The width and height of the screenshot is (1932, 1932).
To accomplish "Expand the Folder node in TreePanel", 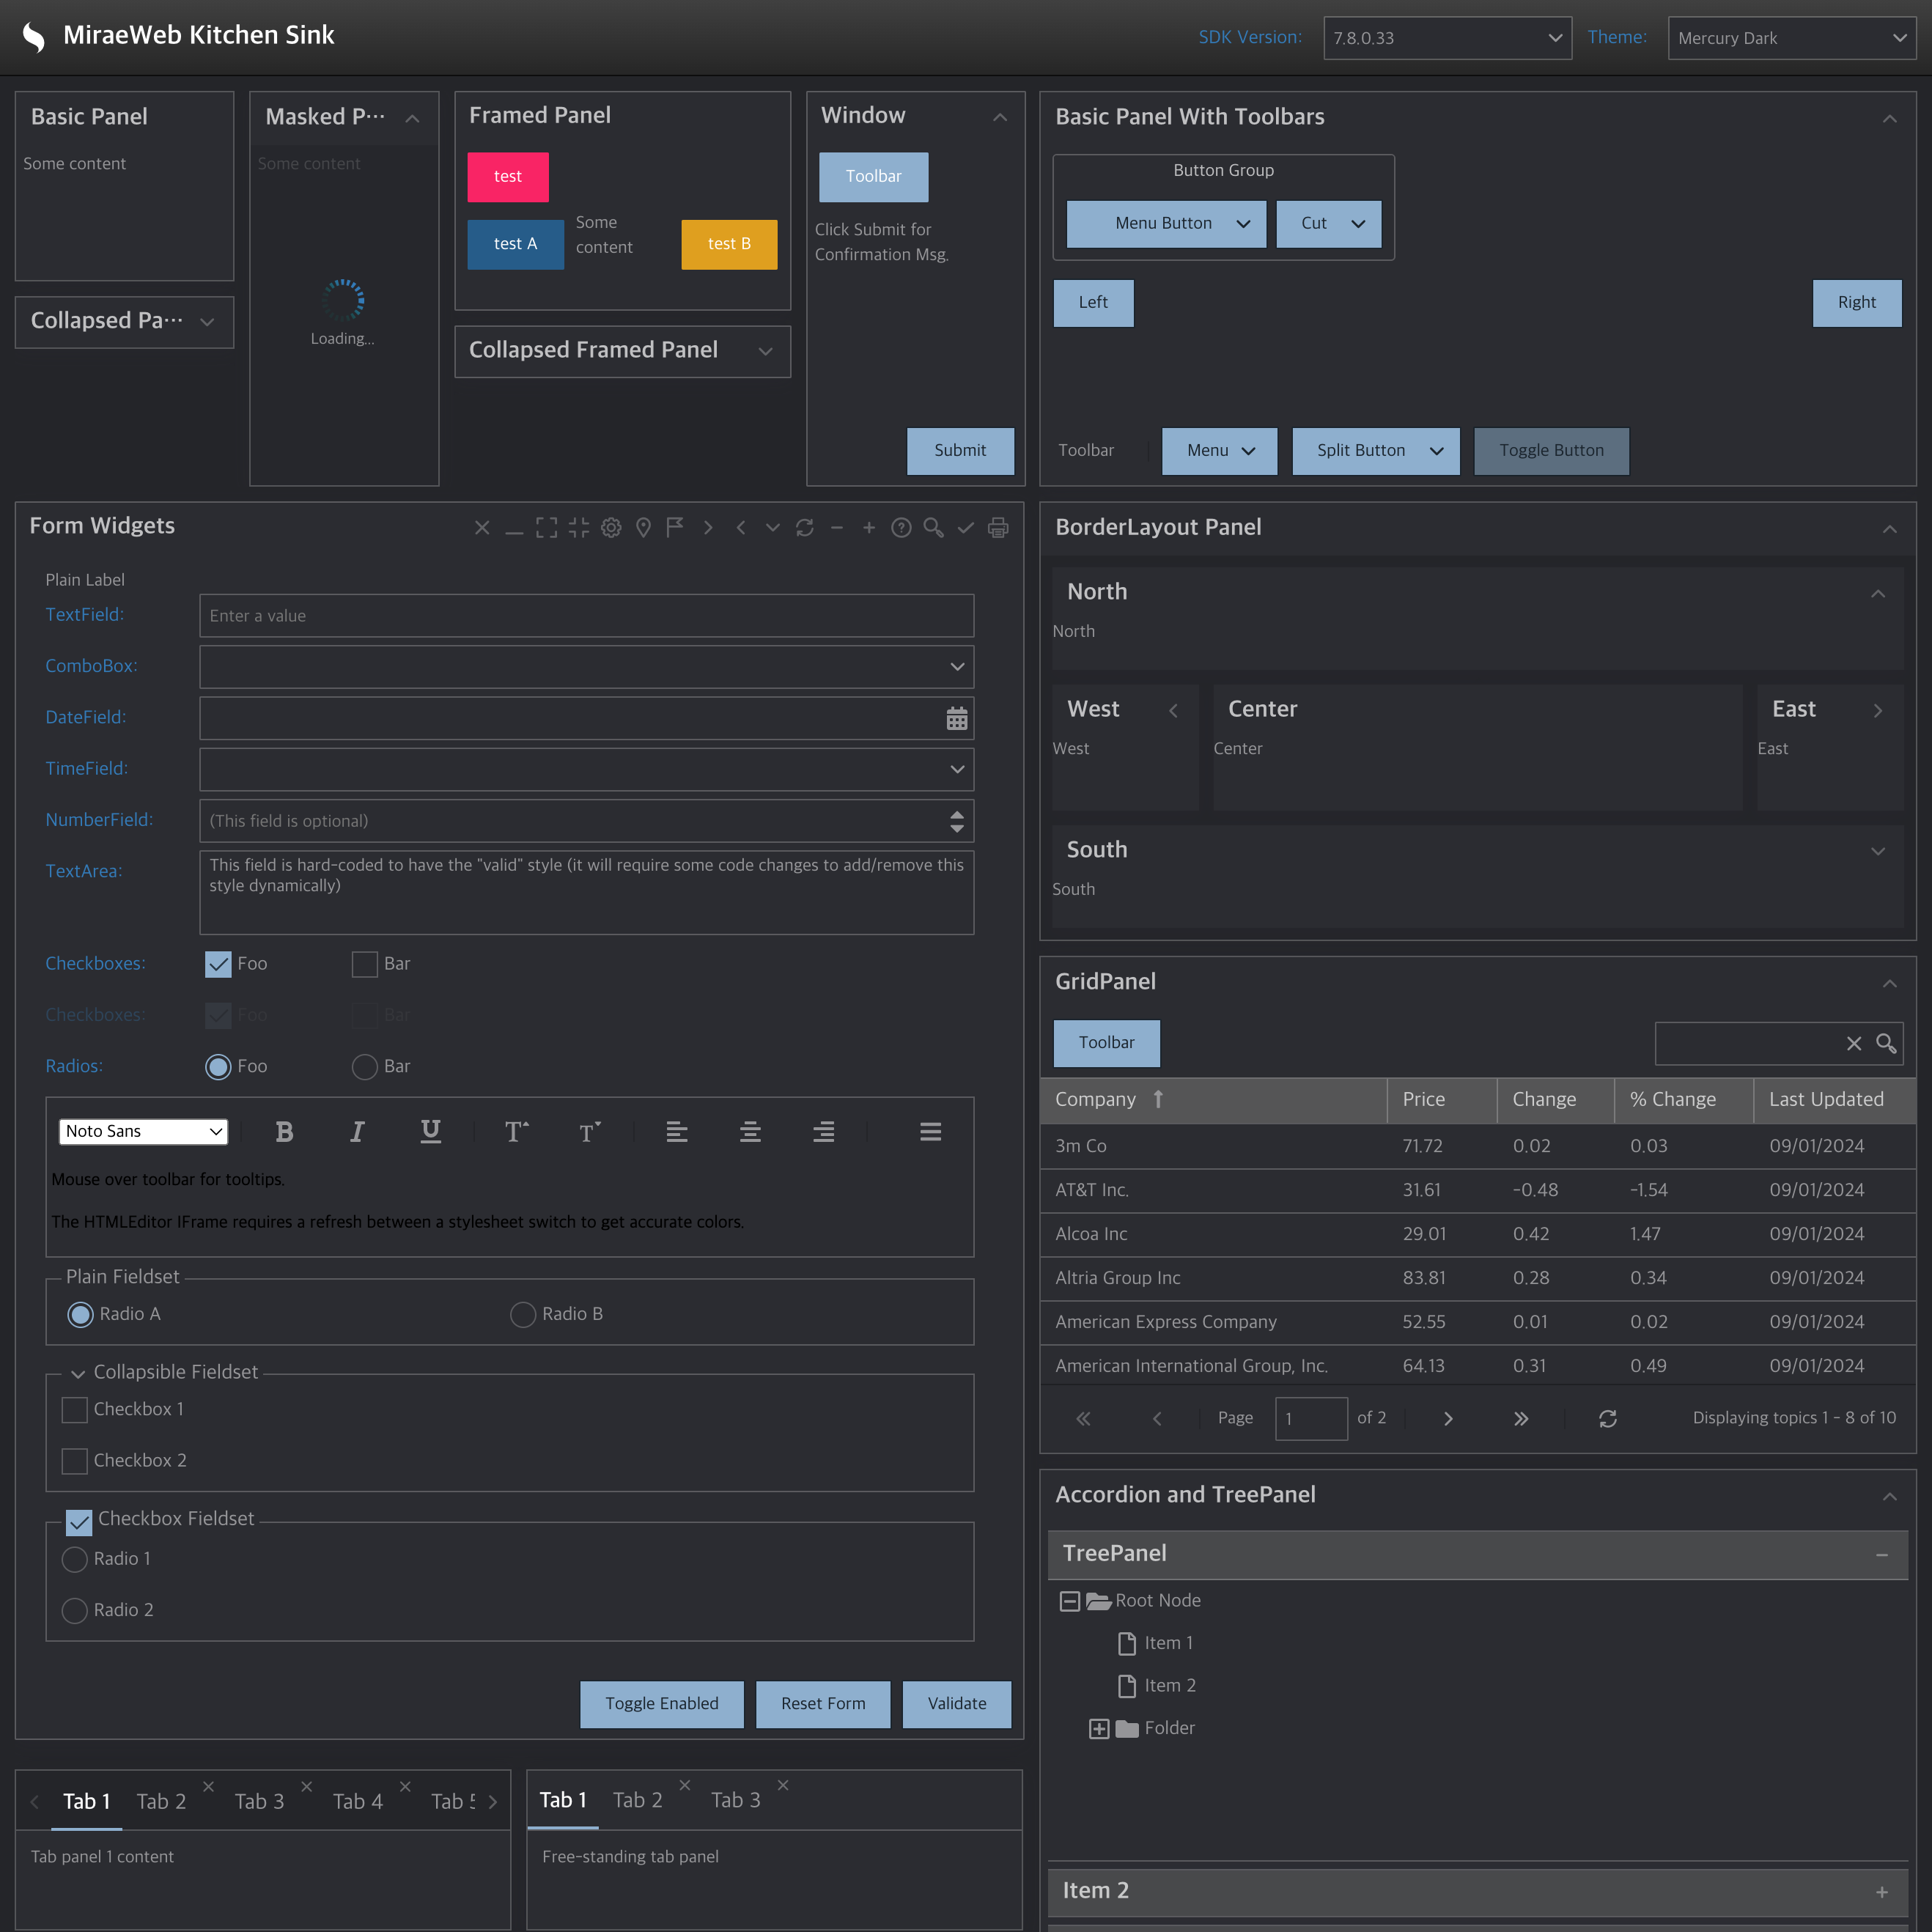I will click(x=1100, y=1728).
